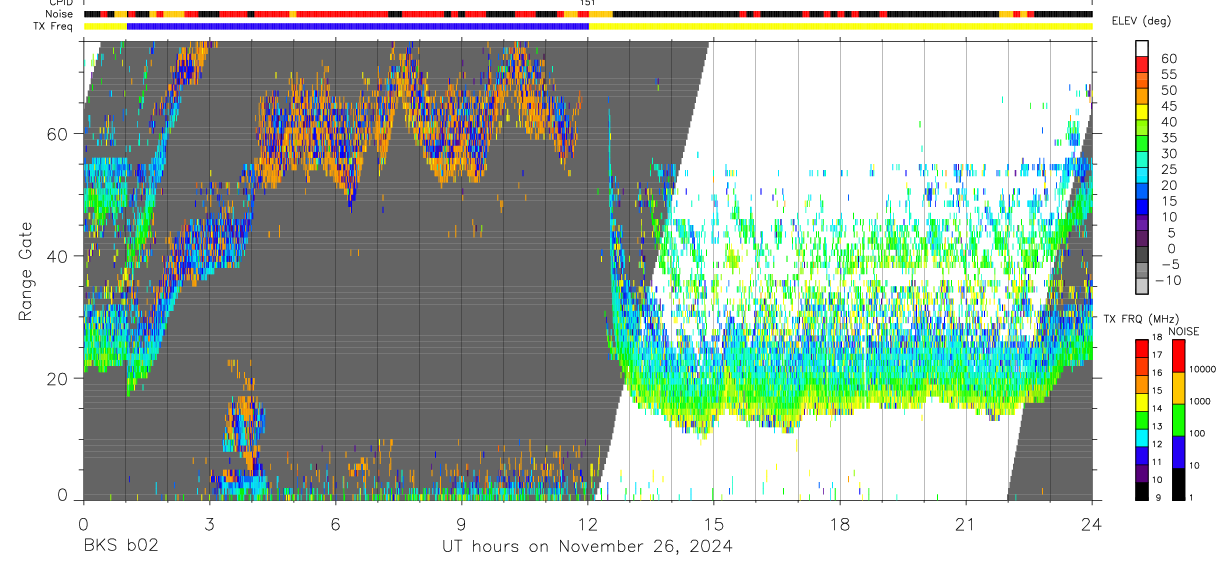This screenshot has height=567, width=1228.
Task: Pick the cyan 20–25 swatch in ELEV colorbar
Action: coord(1142,174)
